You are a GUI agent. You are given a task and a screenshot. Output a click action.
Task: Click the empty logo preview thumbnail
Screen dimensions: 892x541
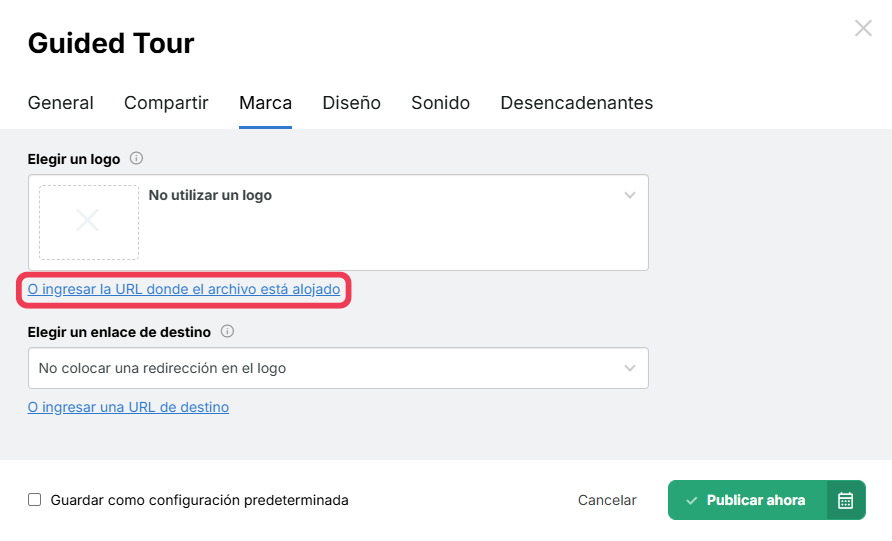tap(89, 222)
